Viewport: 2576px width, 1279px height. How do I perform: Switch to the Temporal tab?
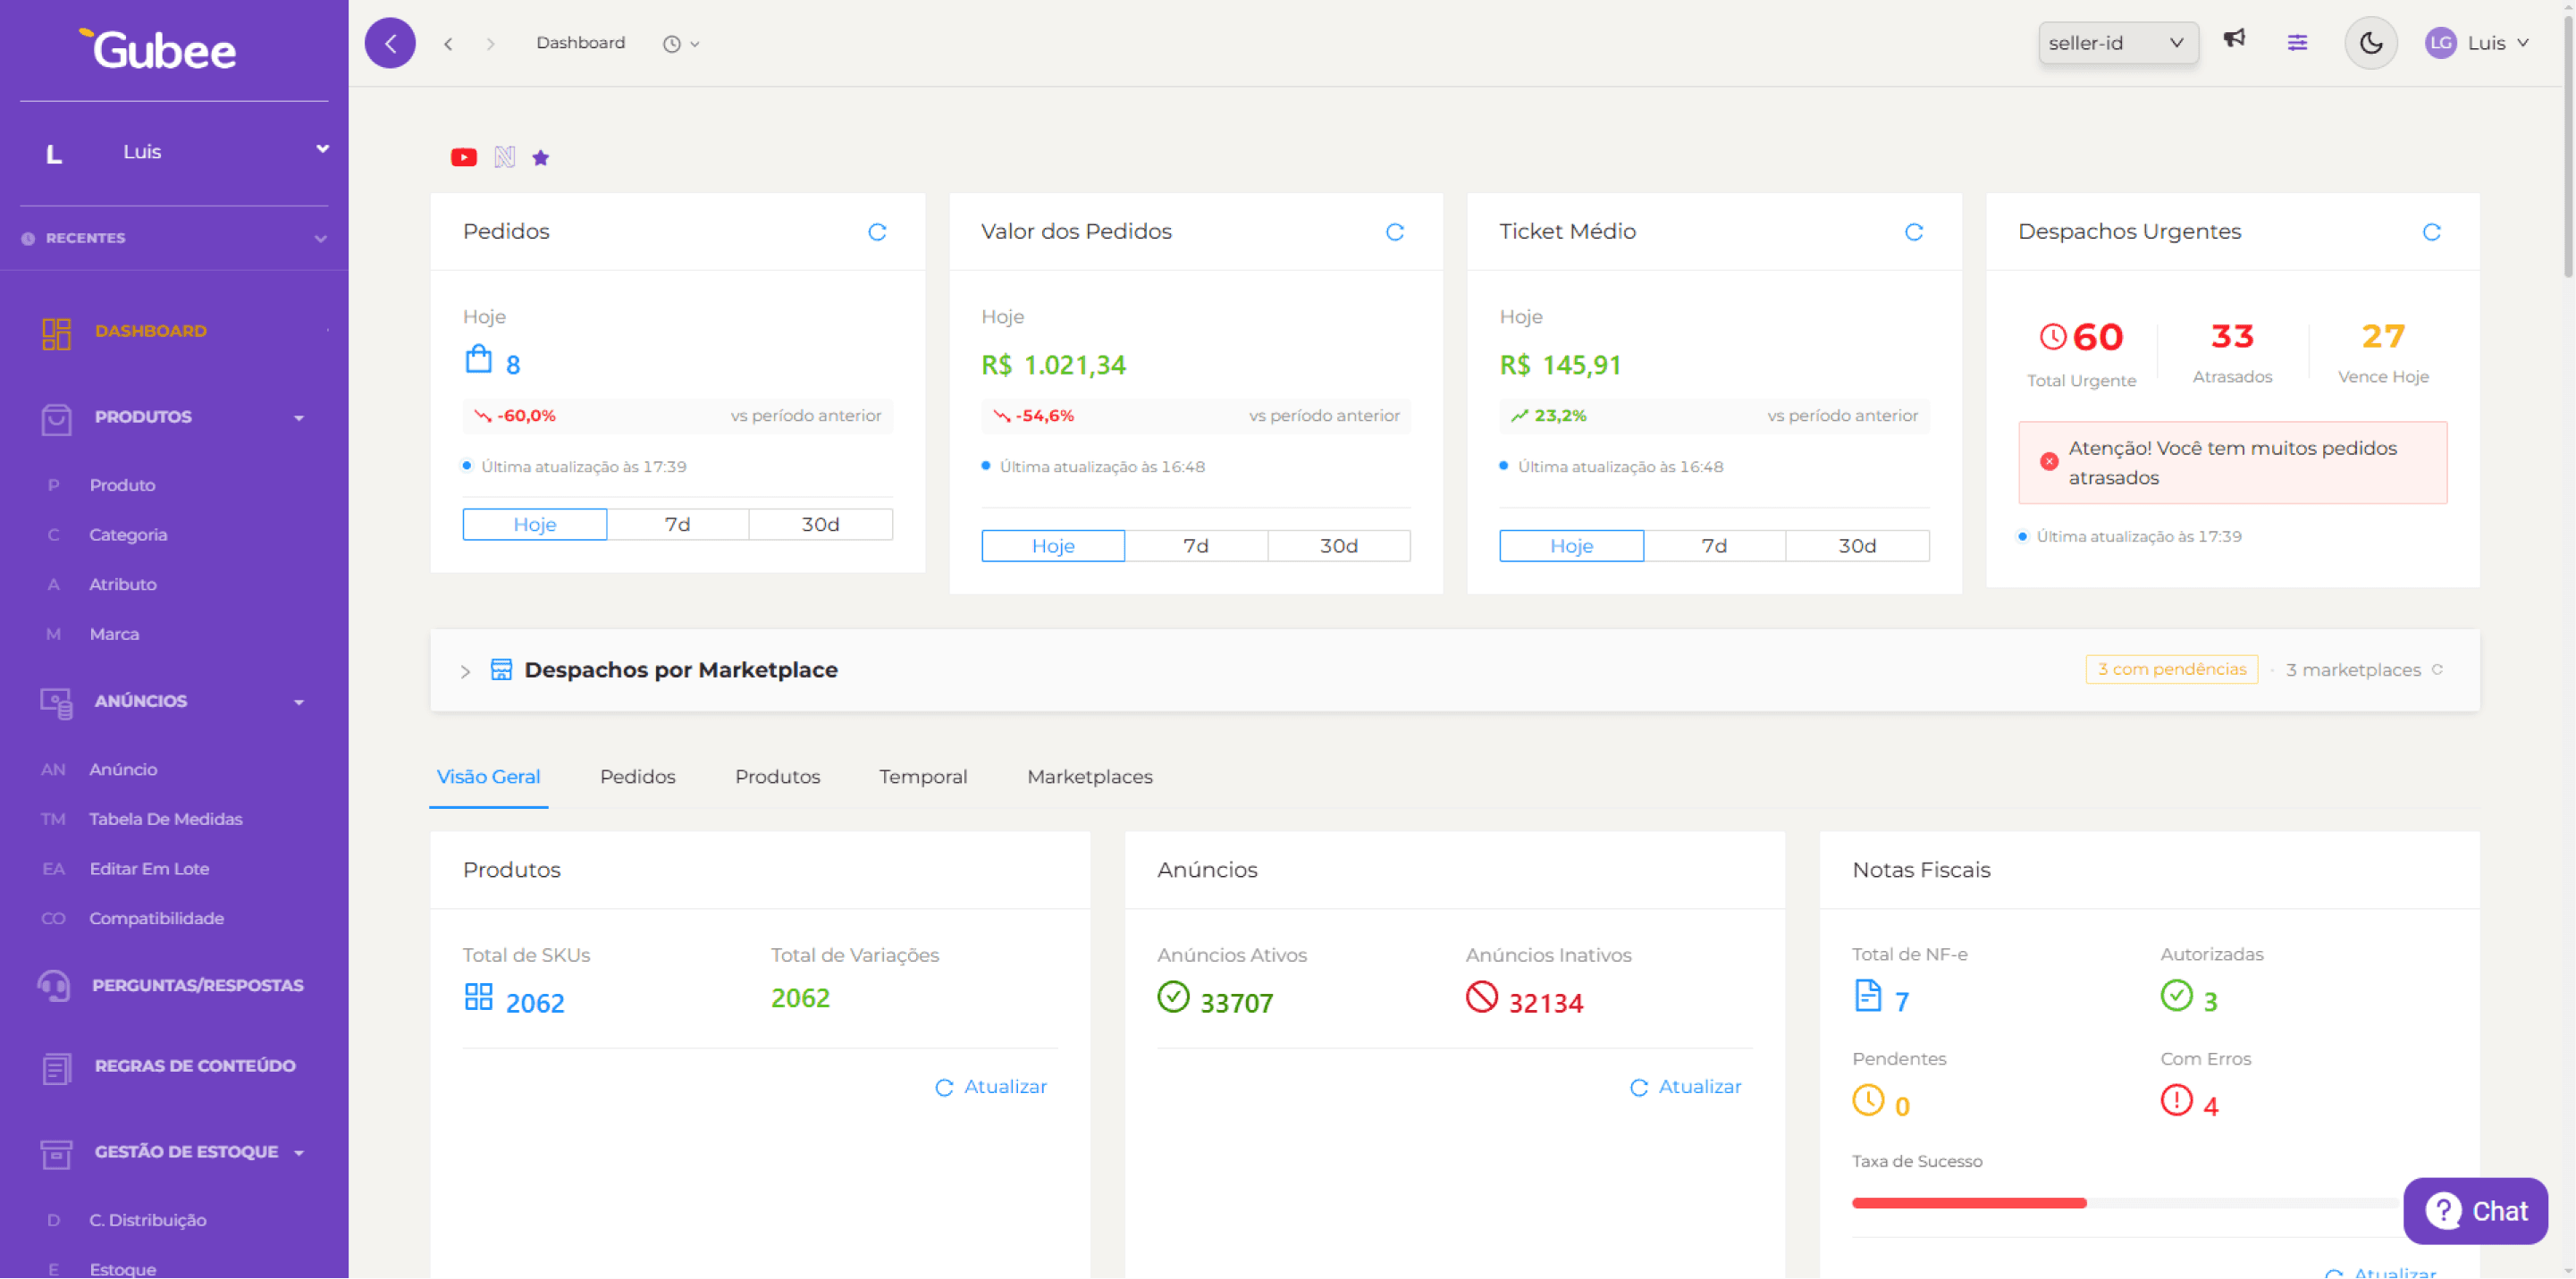tap(922, 776)
